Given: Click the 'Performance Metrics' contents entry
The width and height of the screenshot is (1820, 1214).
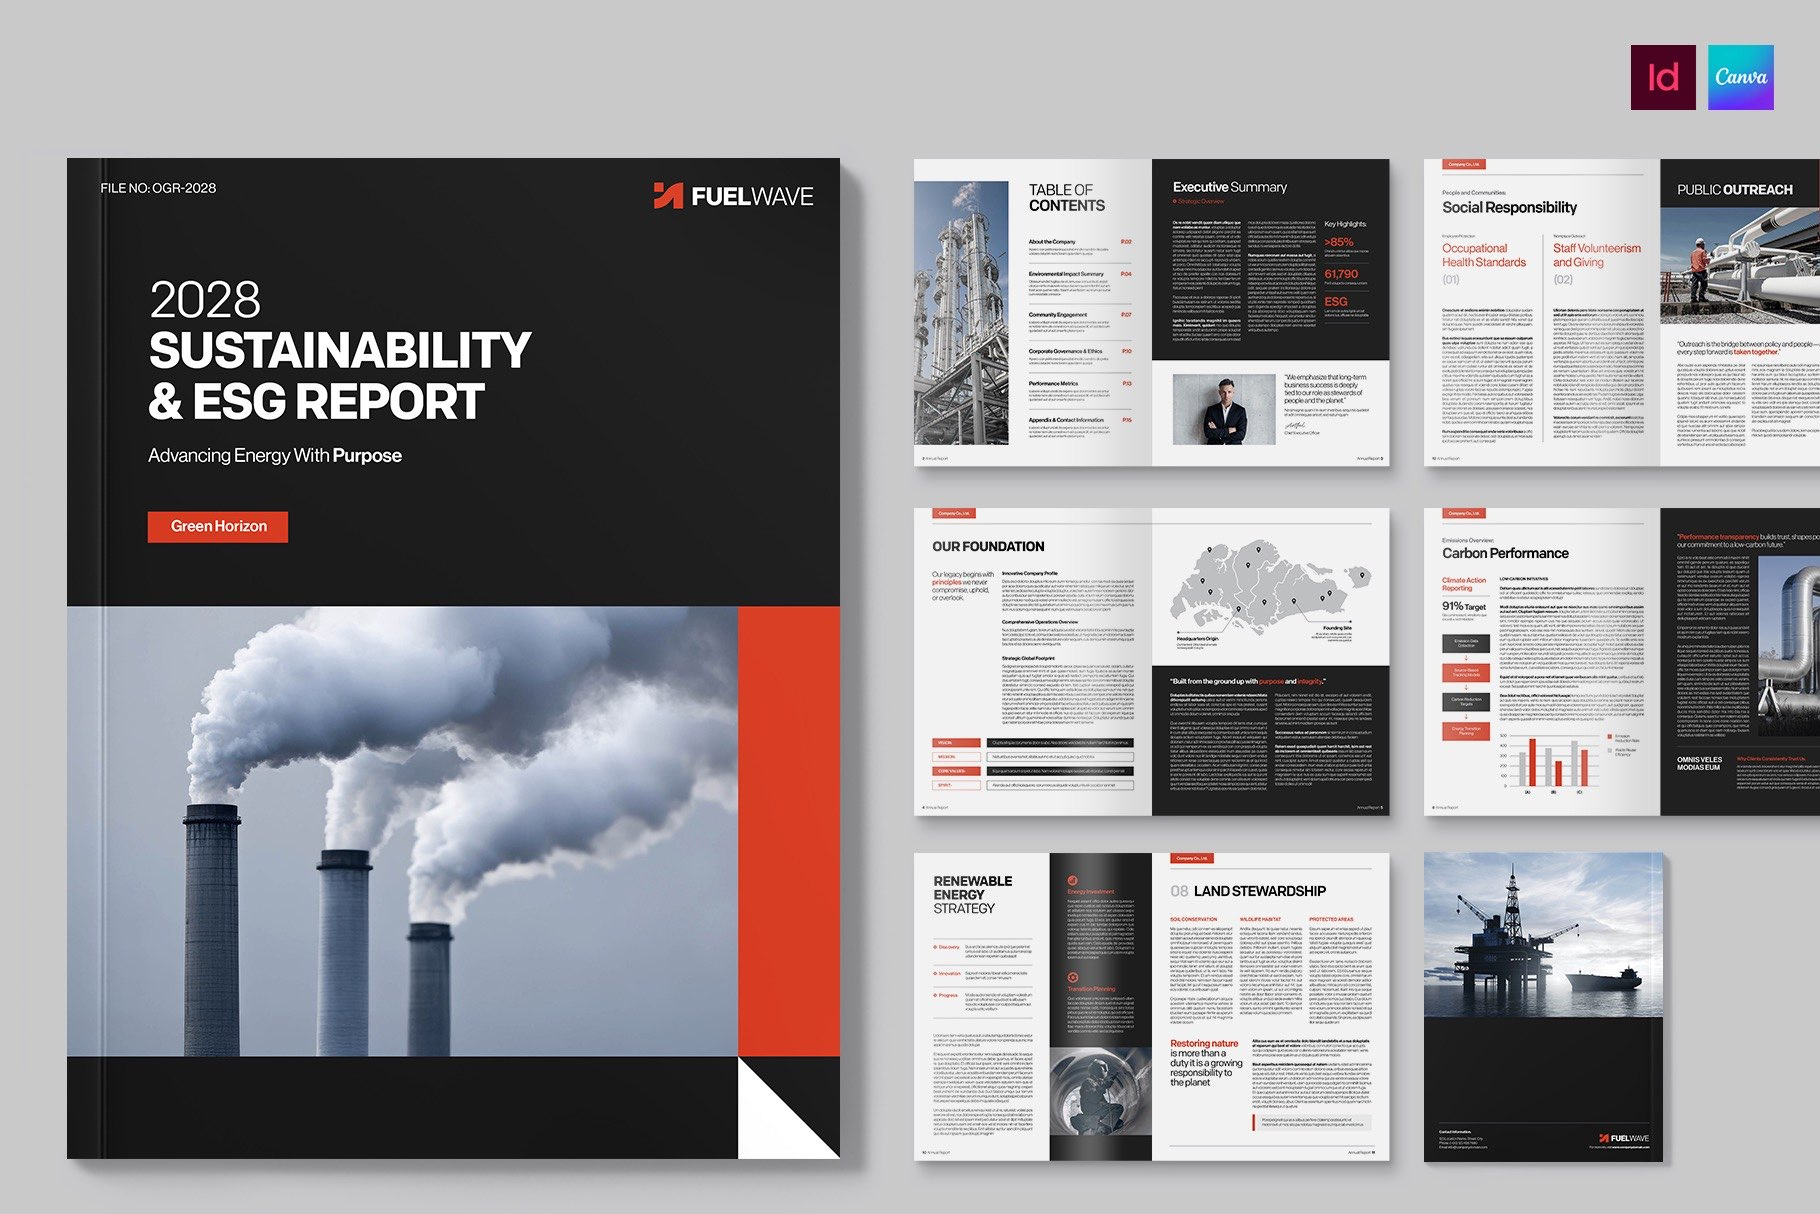Looking at the screenshot, I should click(x=1053, y=383).
